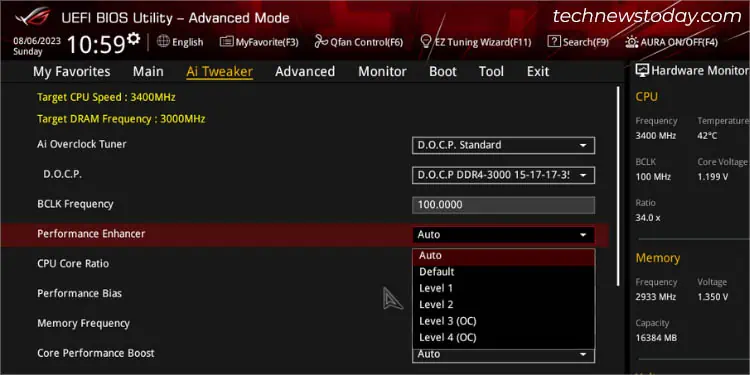Screen dimensions: 750x375
Task: Open the Exit tab
Action: pos(538,72)
